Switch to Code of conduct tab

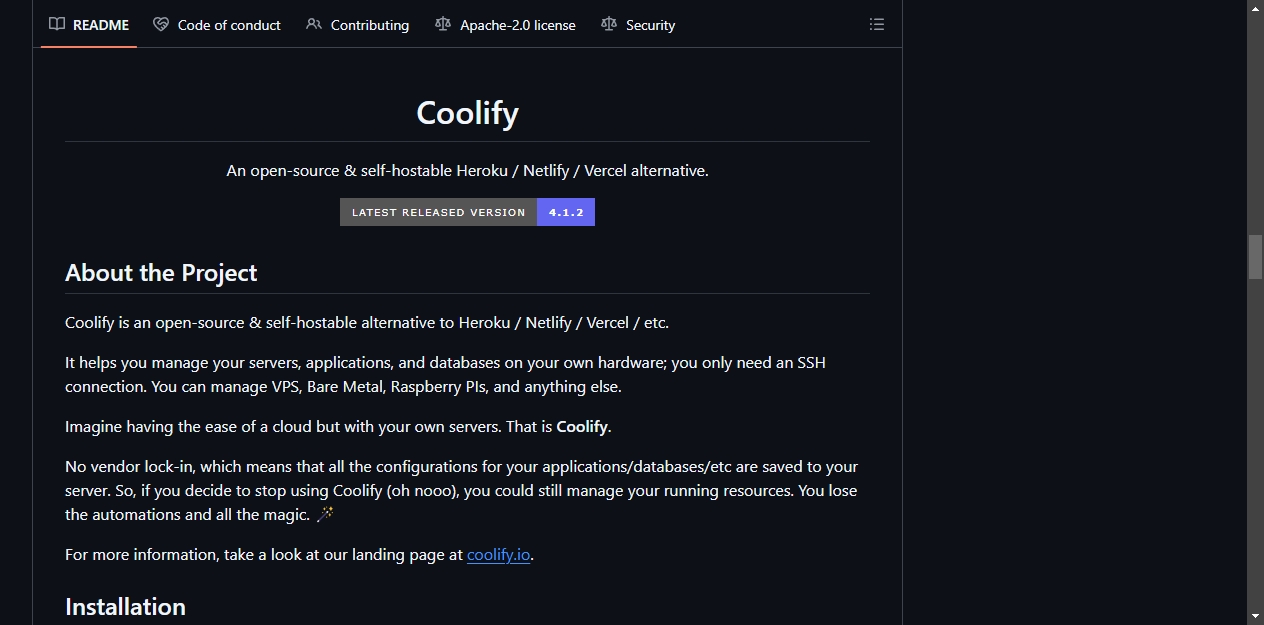(x=217, y=24)
